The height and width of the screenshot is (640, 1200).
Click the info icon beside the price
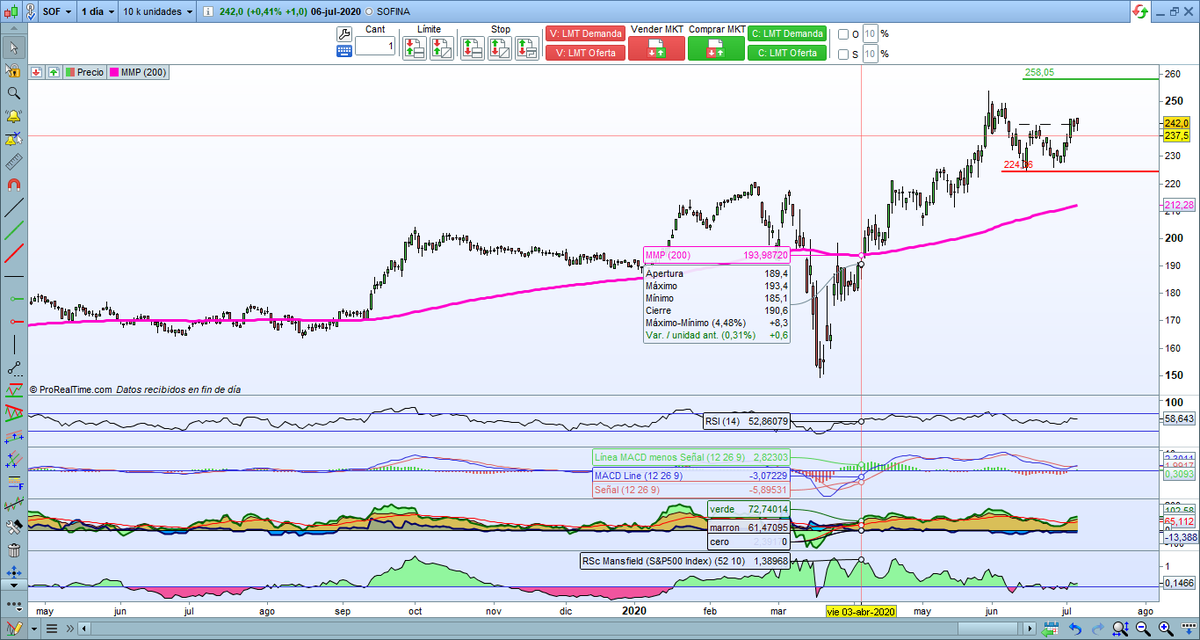coord(207,13)
